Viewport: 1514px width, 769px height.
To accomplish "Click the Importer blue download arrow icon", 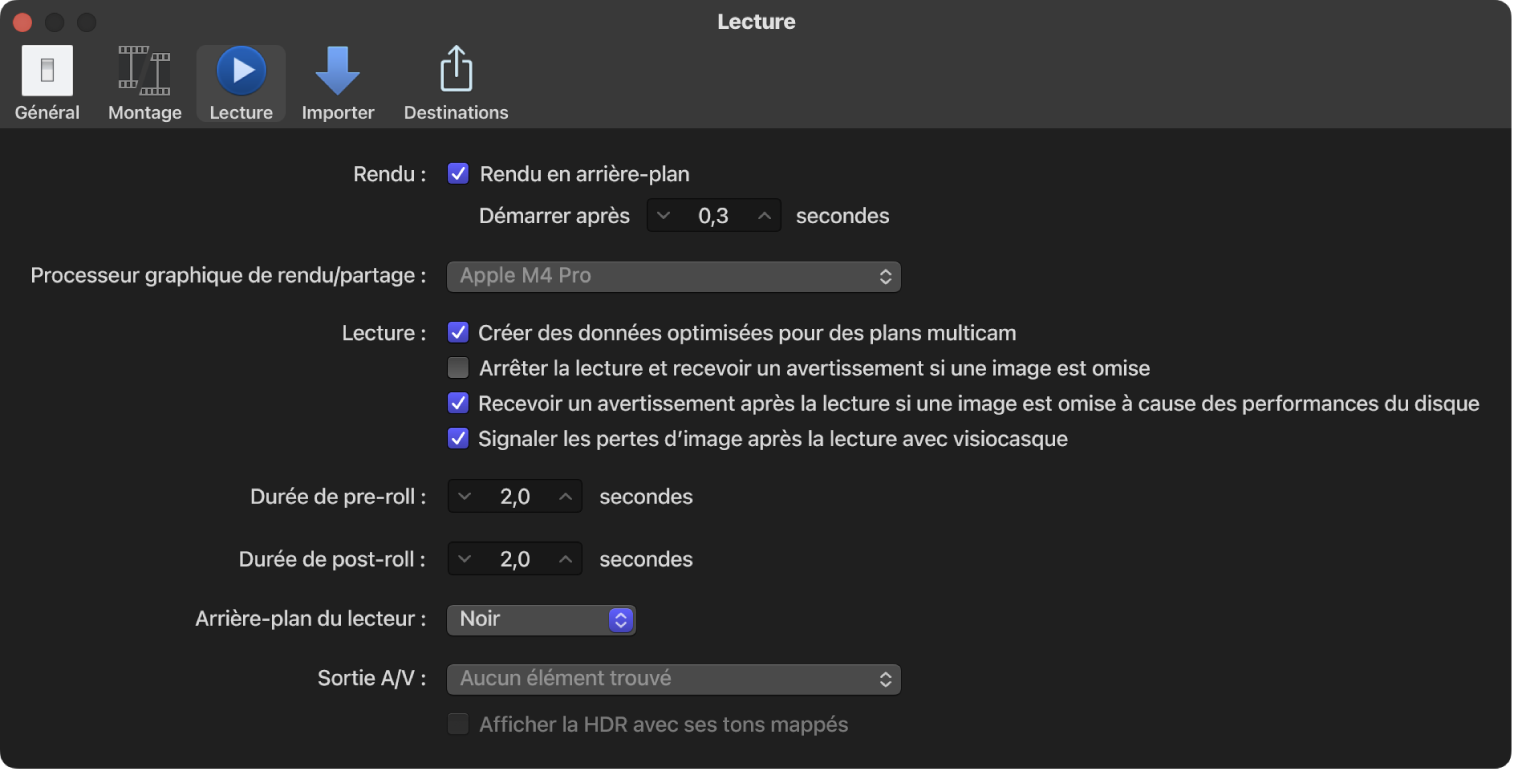I will pos(338,68).
